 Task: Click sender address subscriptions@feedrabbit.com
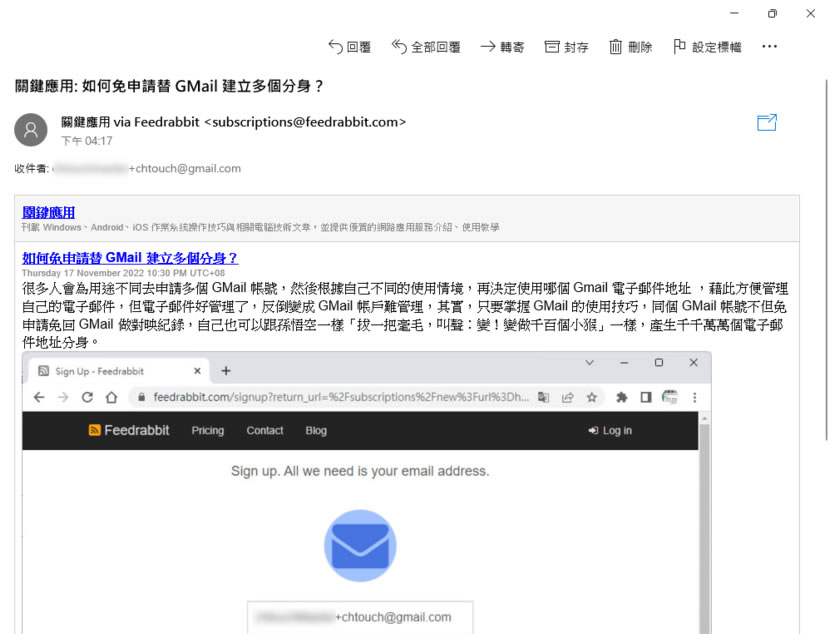pyautogui.click(x=305, y=122)
